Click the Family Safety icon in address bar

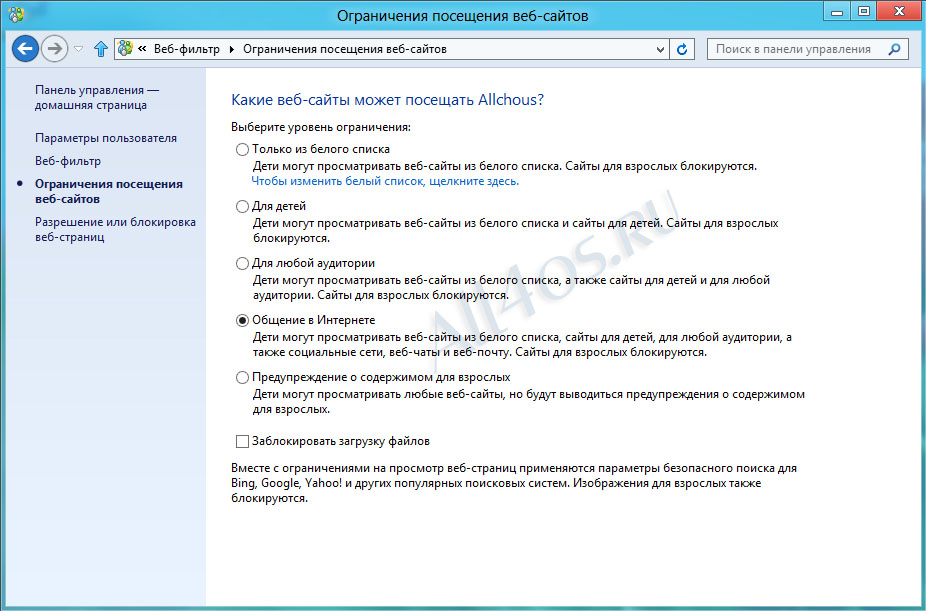125,48
